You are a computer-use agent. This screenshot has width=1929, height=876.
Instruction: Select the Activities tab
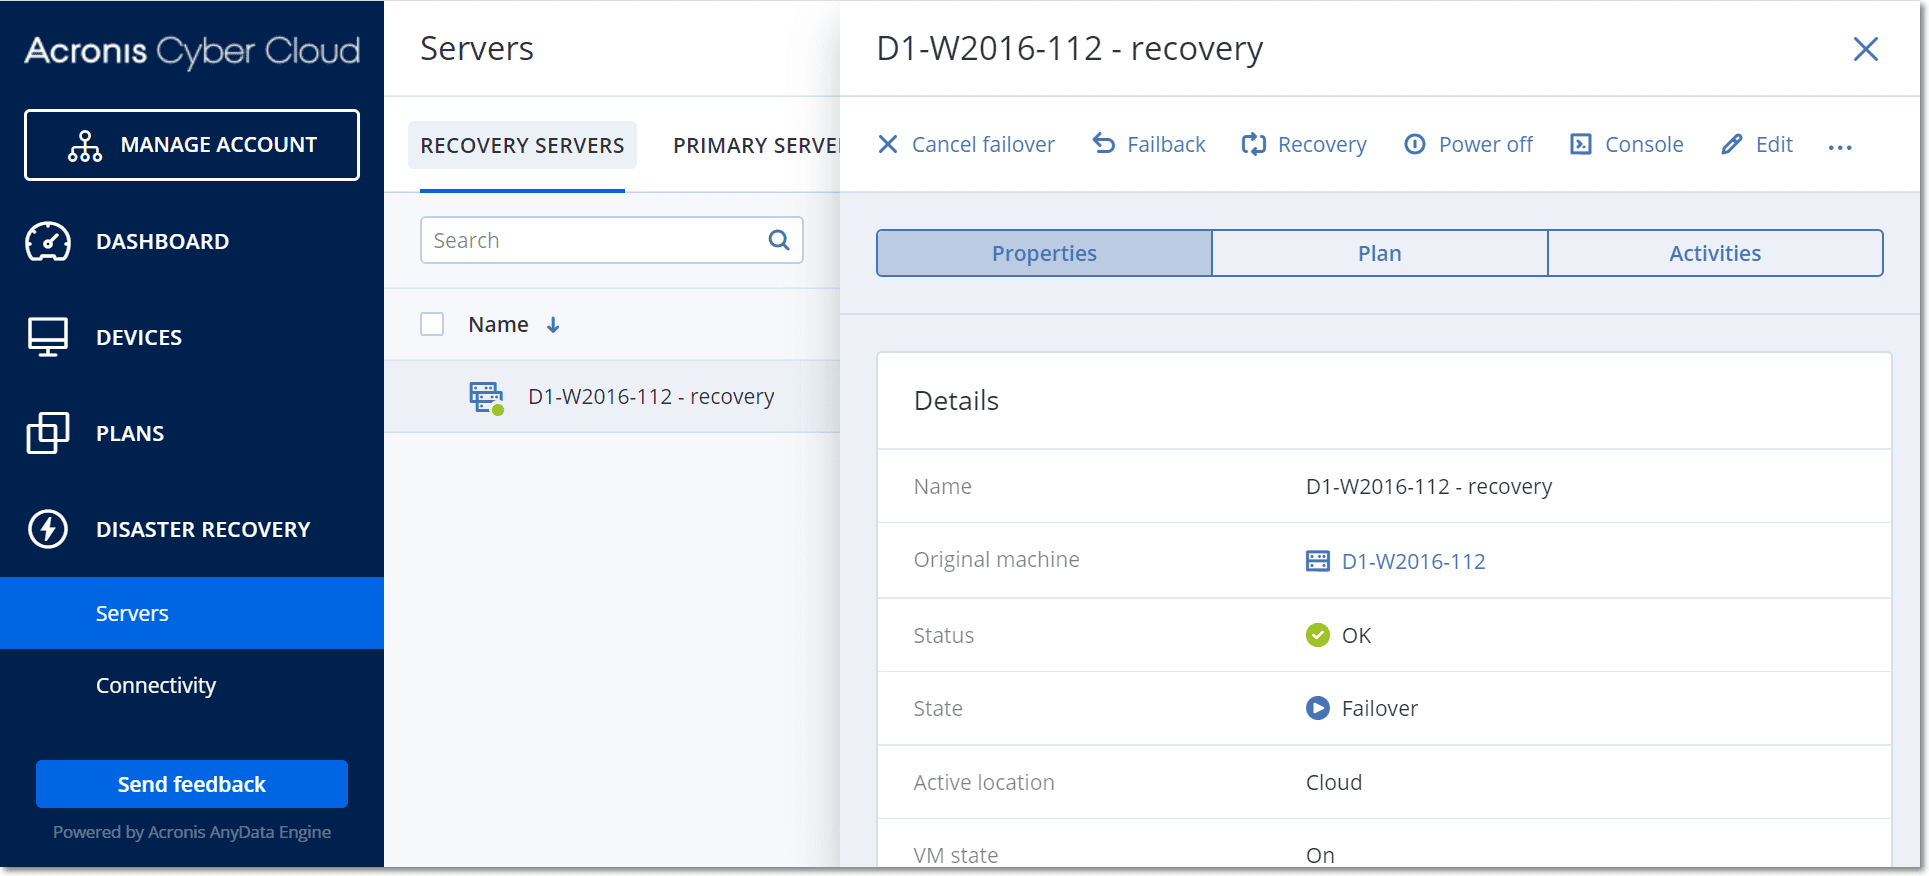(x=1715, y=253)
